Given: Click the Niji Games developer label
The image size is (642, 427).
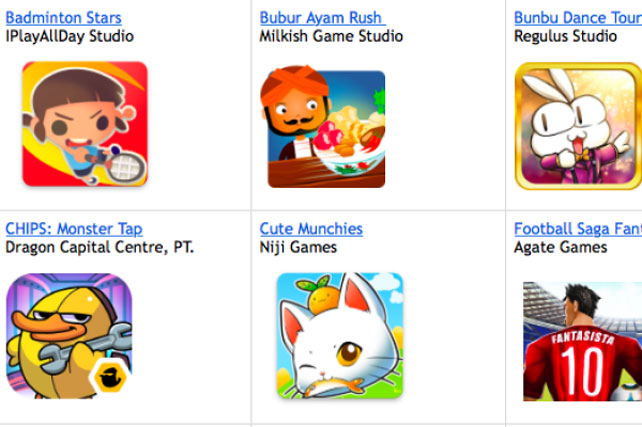Looking at the screenshot, I should click(x=298, y=248).
